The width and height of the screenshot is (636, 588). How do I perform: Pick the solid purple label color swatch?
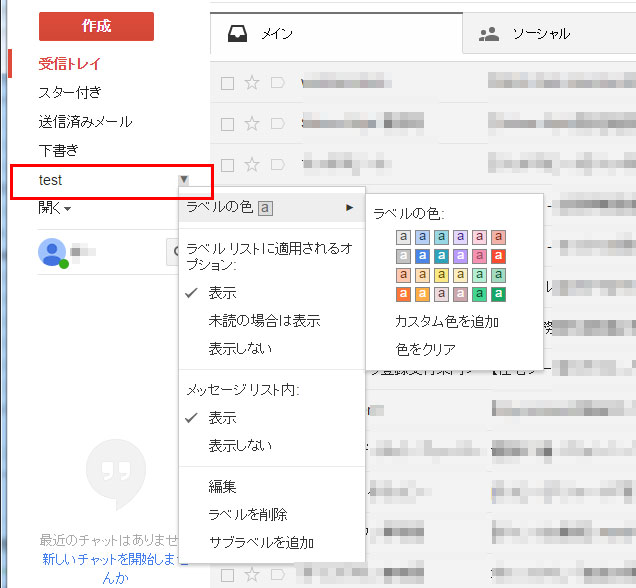click(x=460, y=256)
